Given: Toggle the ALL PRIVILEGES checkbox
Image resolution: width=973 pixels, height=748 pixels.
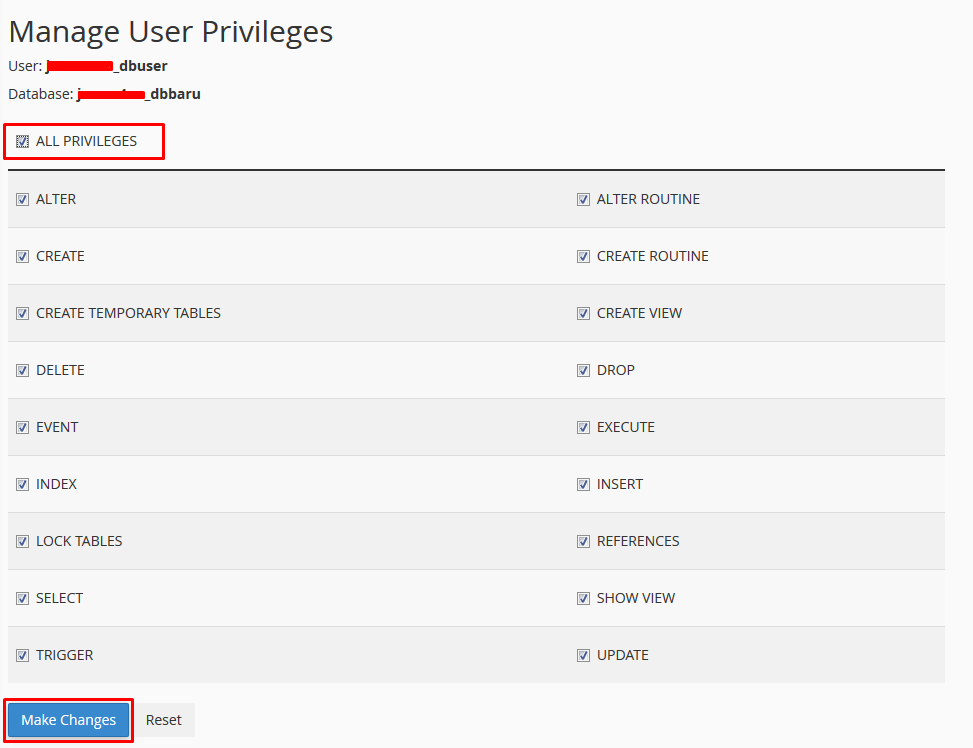Looking at the screenshot, I should pyautogui.click(x=22, y=142).
